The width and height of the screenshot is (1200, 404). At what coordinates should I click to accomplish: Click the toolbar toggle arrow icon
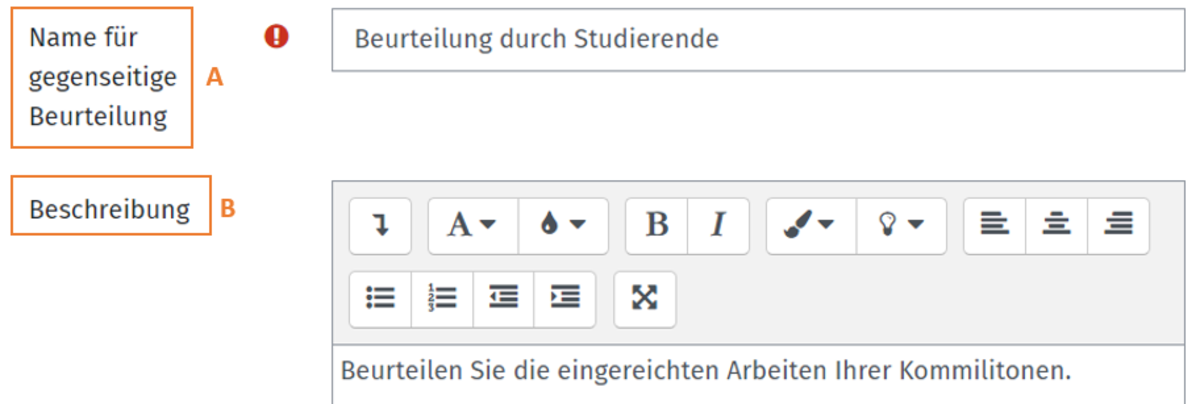pos(380,226)
